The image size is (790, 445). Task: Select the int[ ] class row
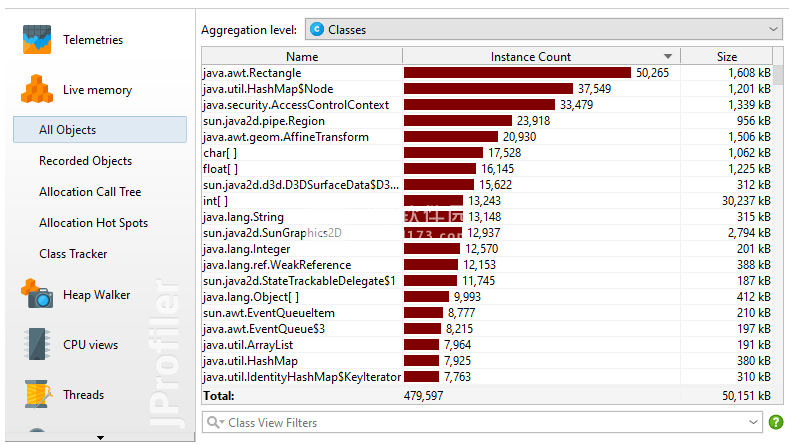click(487, 201)
